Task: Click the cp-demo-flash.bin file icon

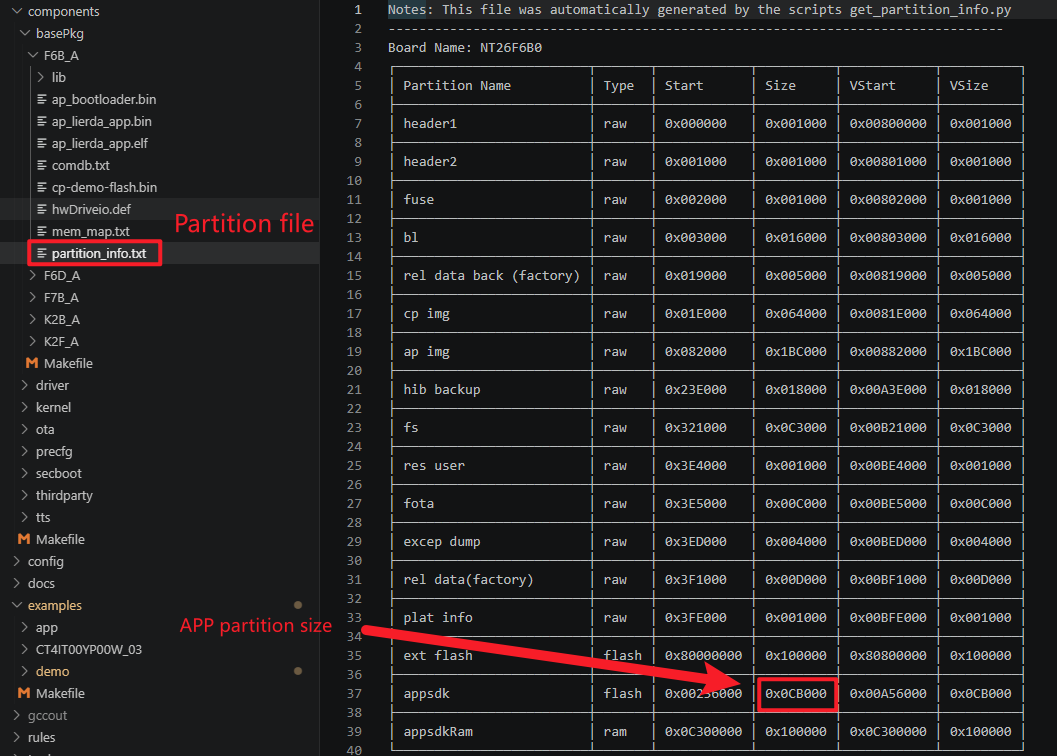Action: point(42,187)
